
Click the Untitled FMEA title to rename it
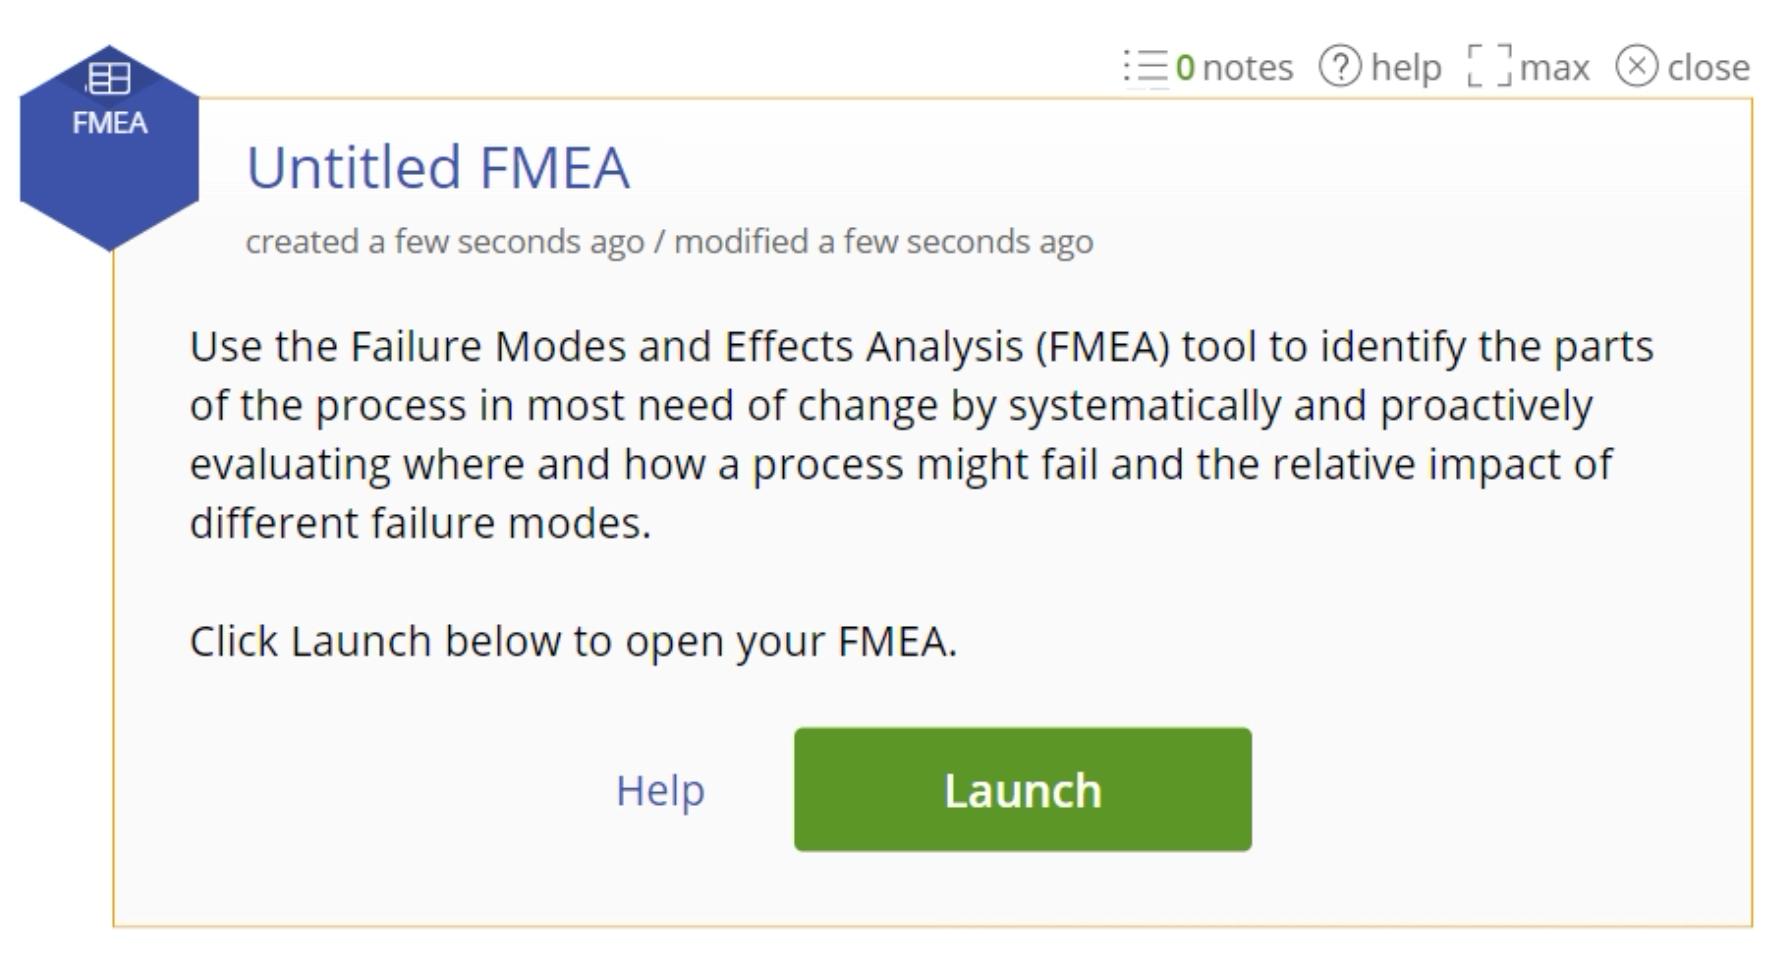pos(438,166)
